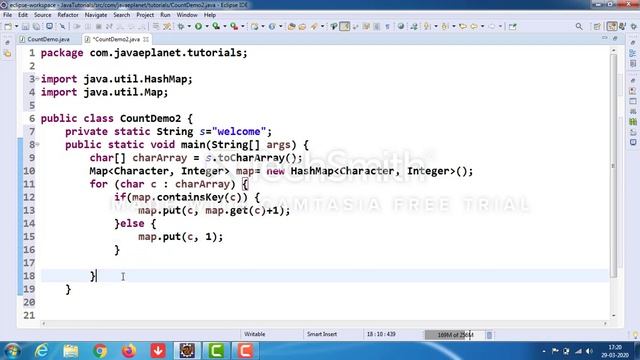Expand the Back history dropdown arrow
Image resolution: width=640 pixels, height=360 pixels.
click(x=482, y=27)
